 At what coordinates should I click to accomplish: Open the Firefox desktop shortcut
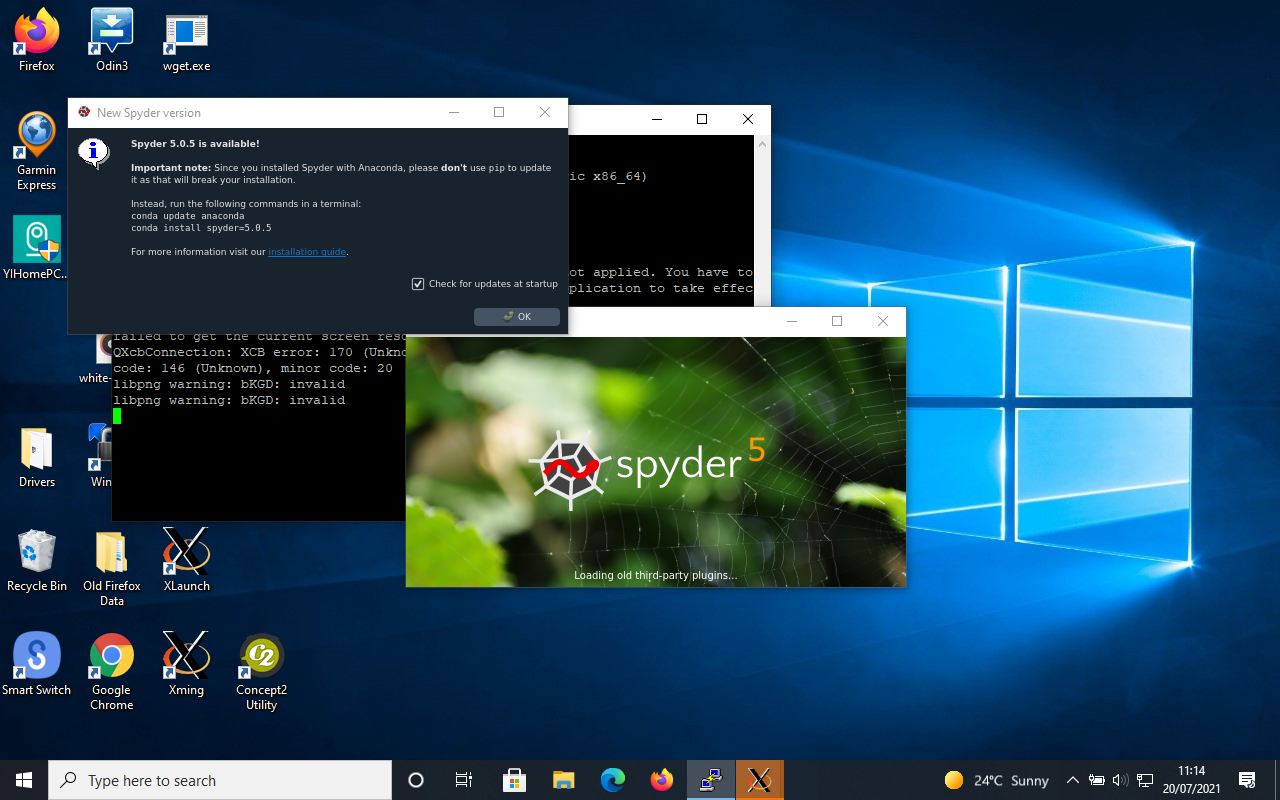tap(37, 40)
